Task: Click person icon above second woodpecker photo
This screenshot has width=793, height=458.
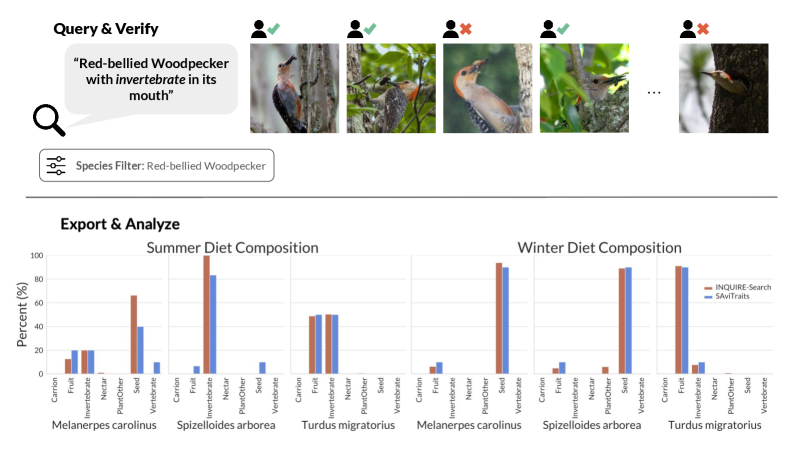Action: (x=356, y=30)
